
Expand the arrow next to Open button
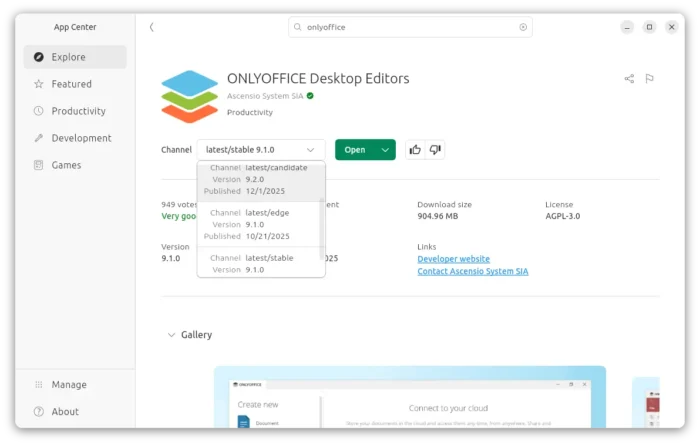(385, 150)
